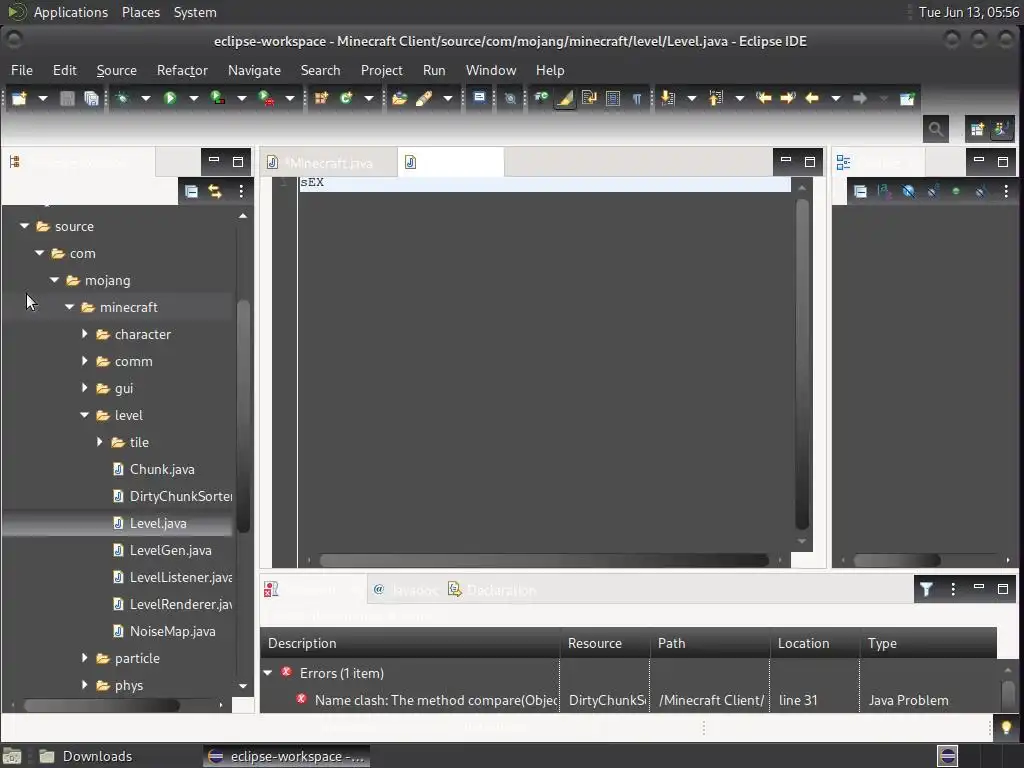The width and height of the screenshot is (1024, 768).
Task: Open the New wizard dropdown arrow
Action: (x=42, y=98)
